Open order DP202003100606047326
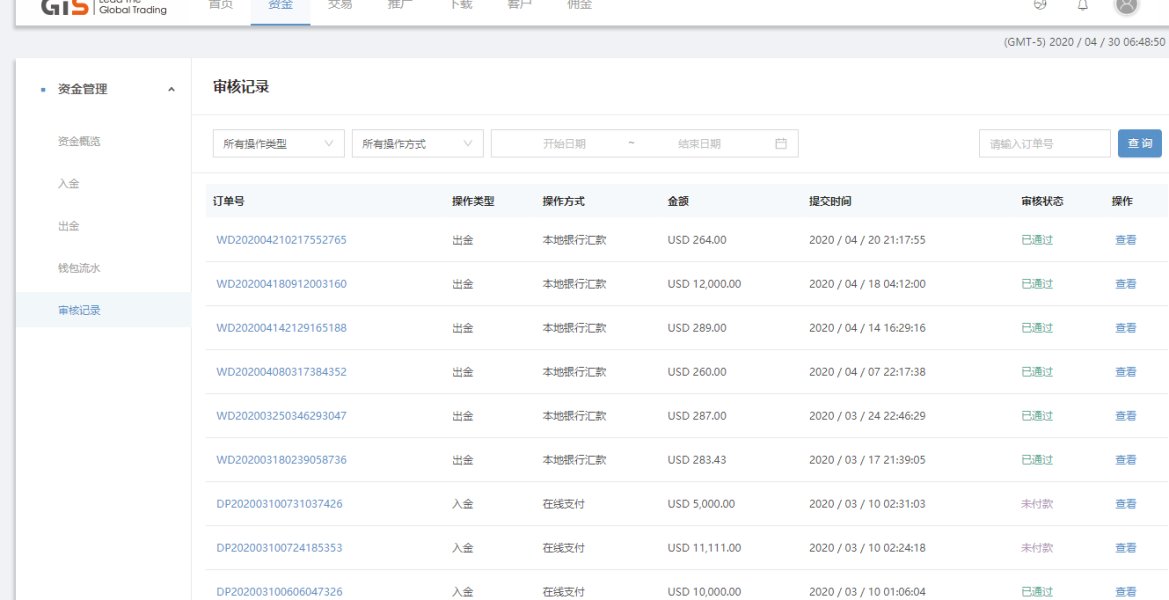The height and width of the screenshot is (600, 1169). pos(280,592)
